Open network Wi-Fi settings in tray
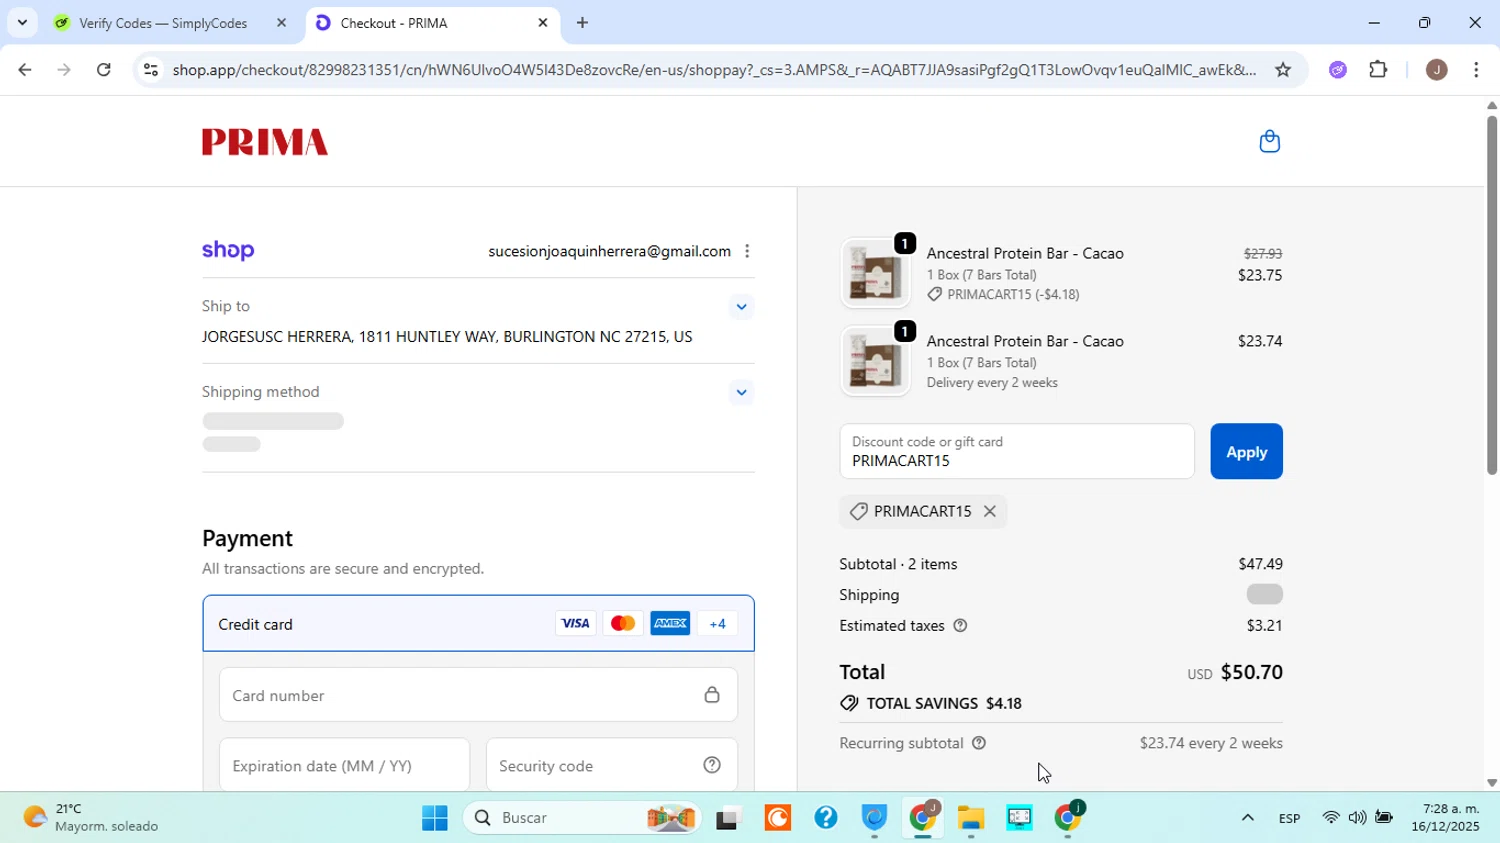Viewport: 1500px width, 843px height. pyautogui.click(x=1330, y=818)
